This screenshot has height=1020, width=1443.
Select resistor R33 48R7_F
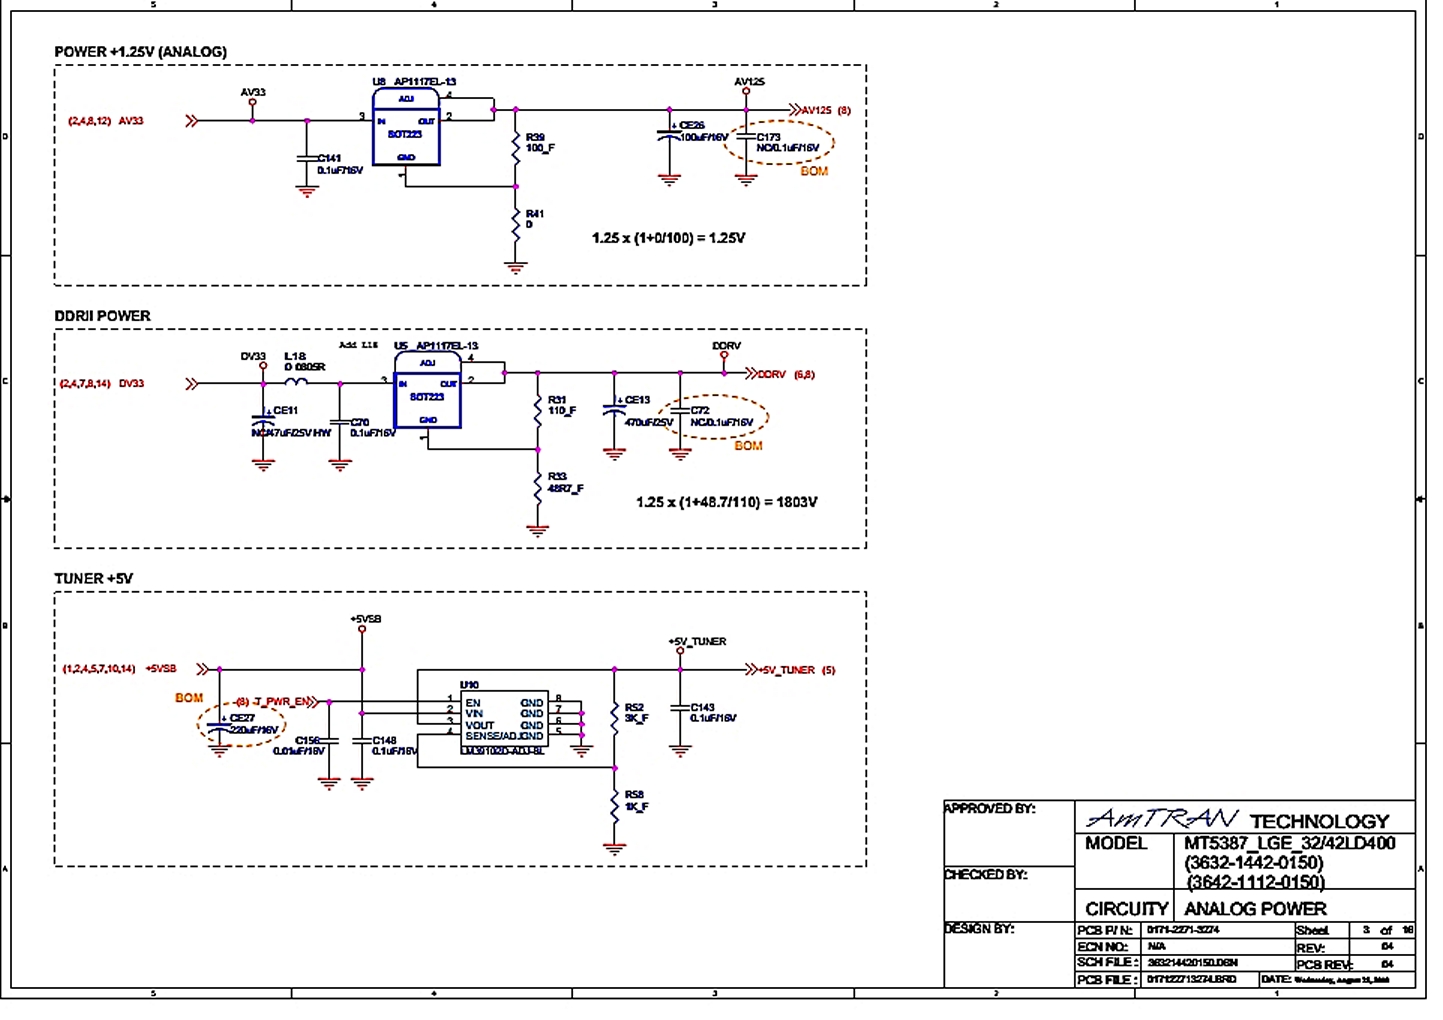pos(538,487)
